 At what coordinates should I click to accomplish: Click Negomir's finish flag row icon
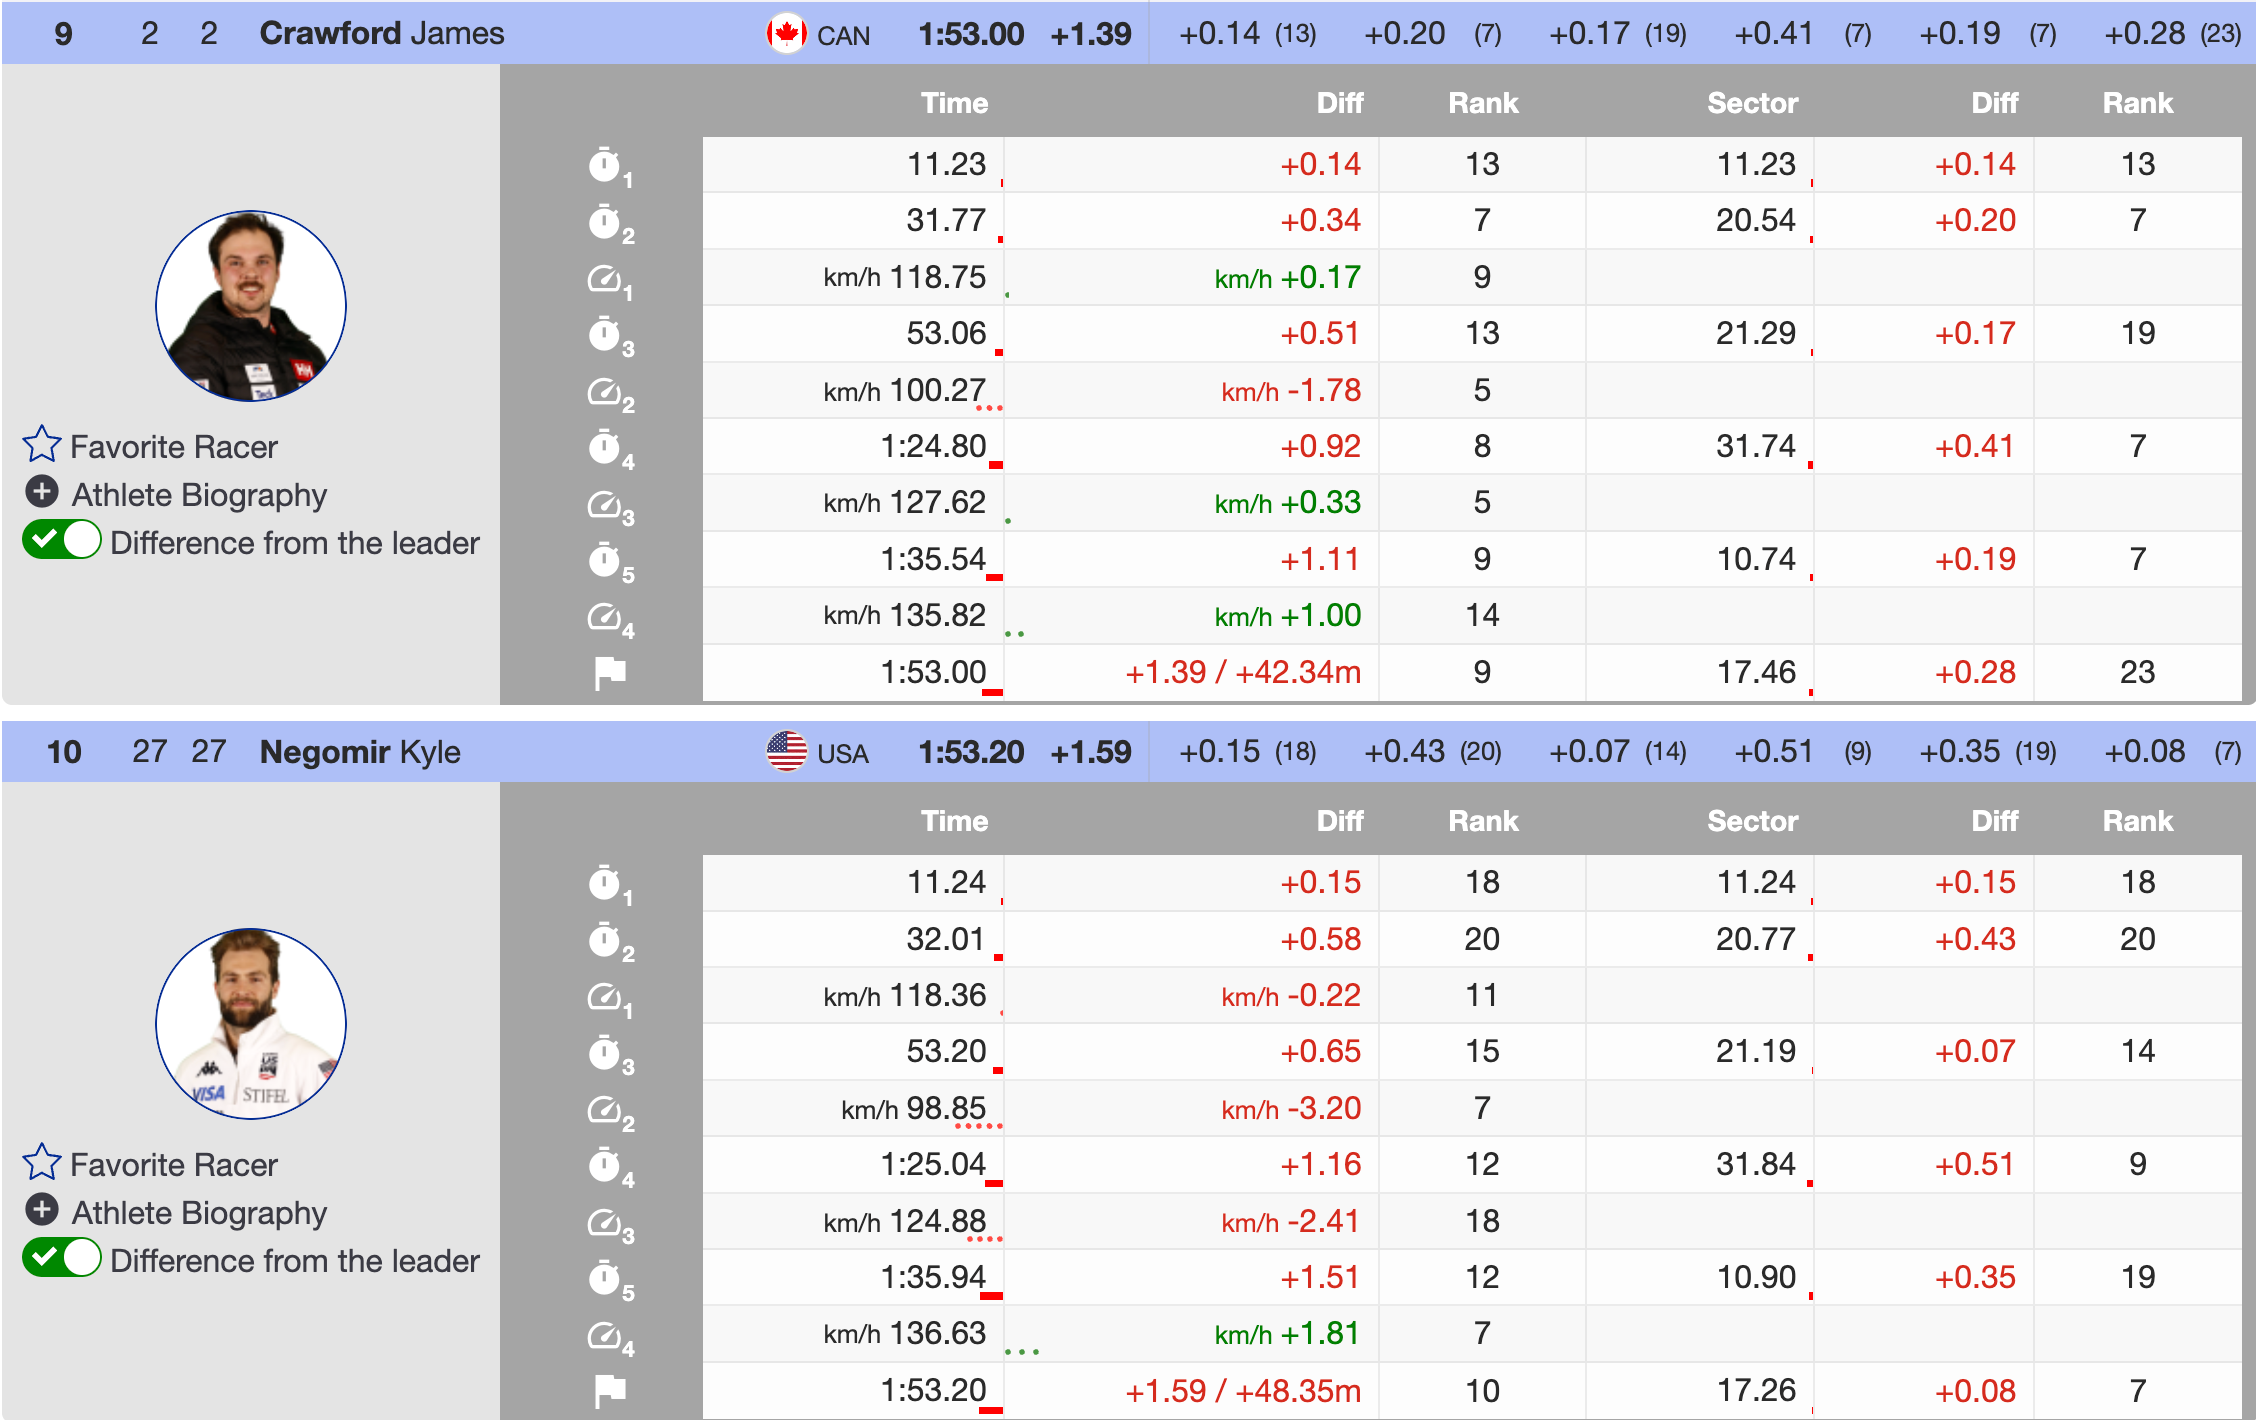(x=609, y=1391)
